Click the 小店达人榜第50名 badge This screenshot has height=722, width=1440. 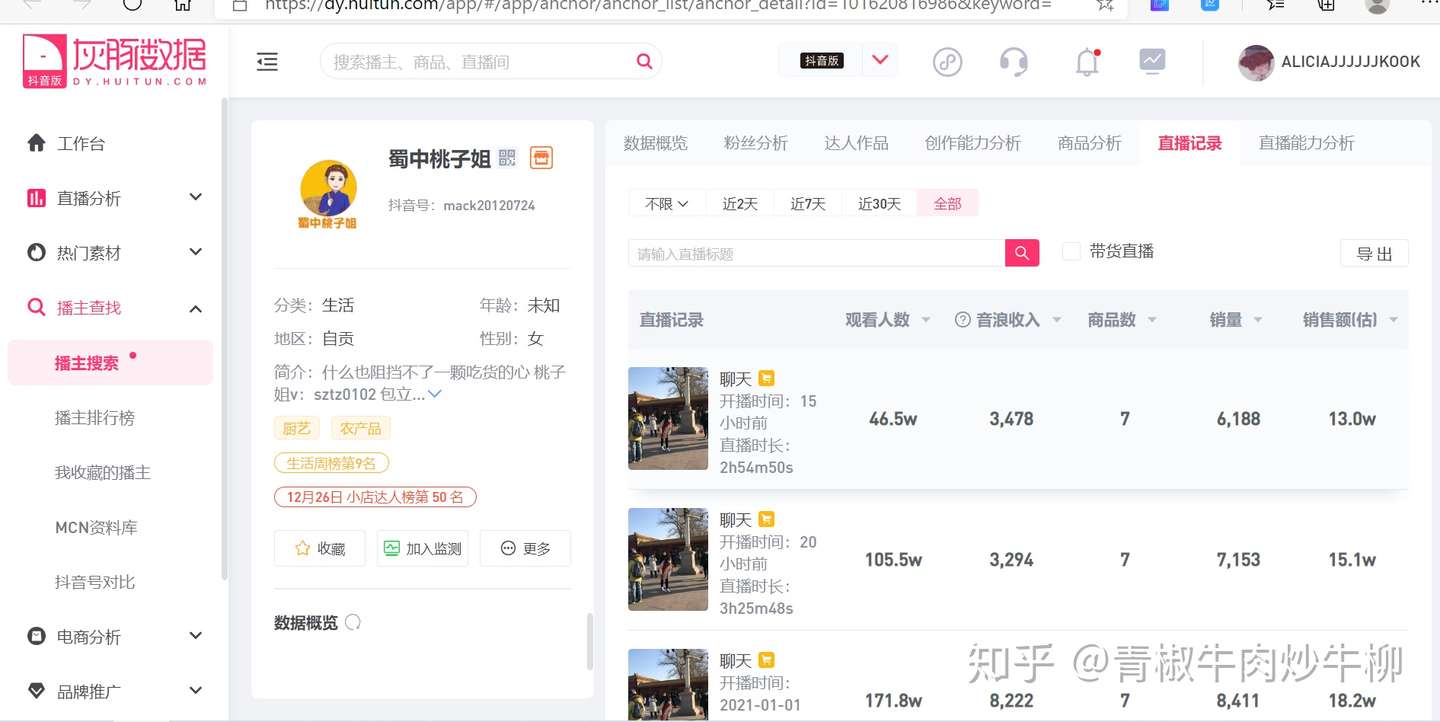click(375, 497)
